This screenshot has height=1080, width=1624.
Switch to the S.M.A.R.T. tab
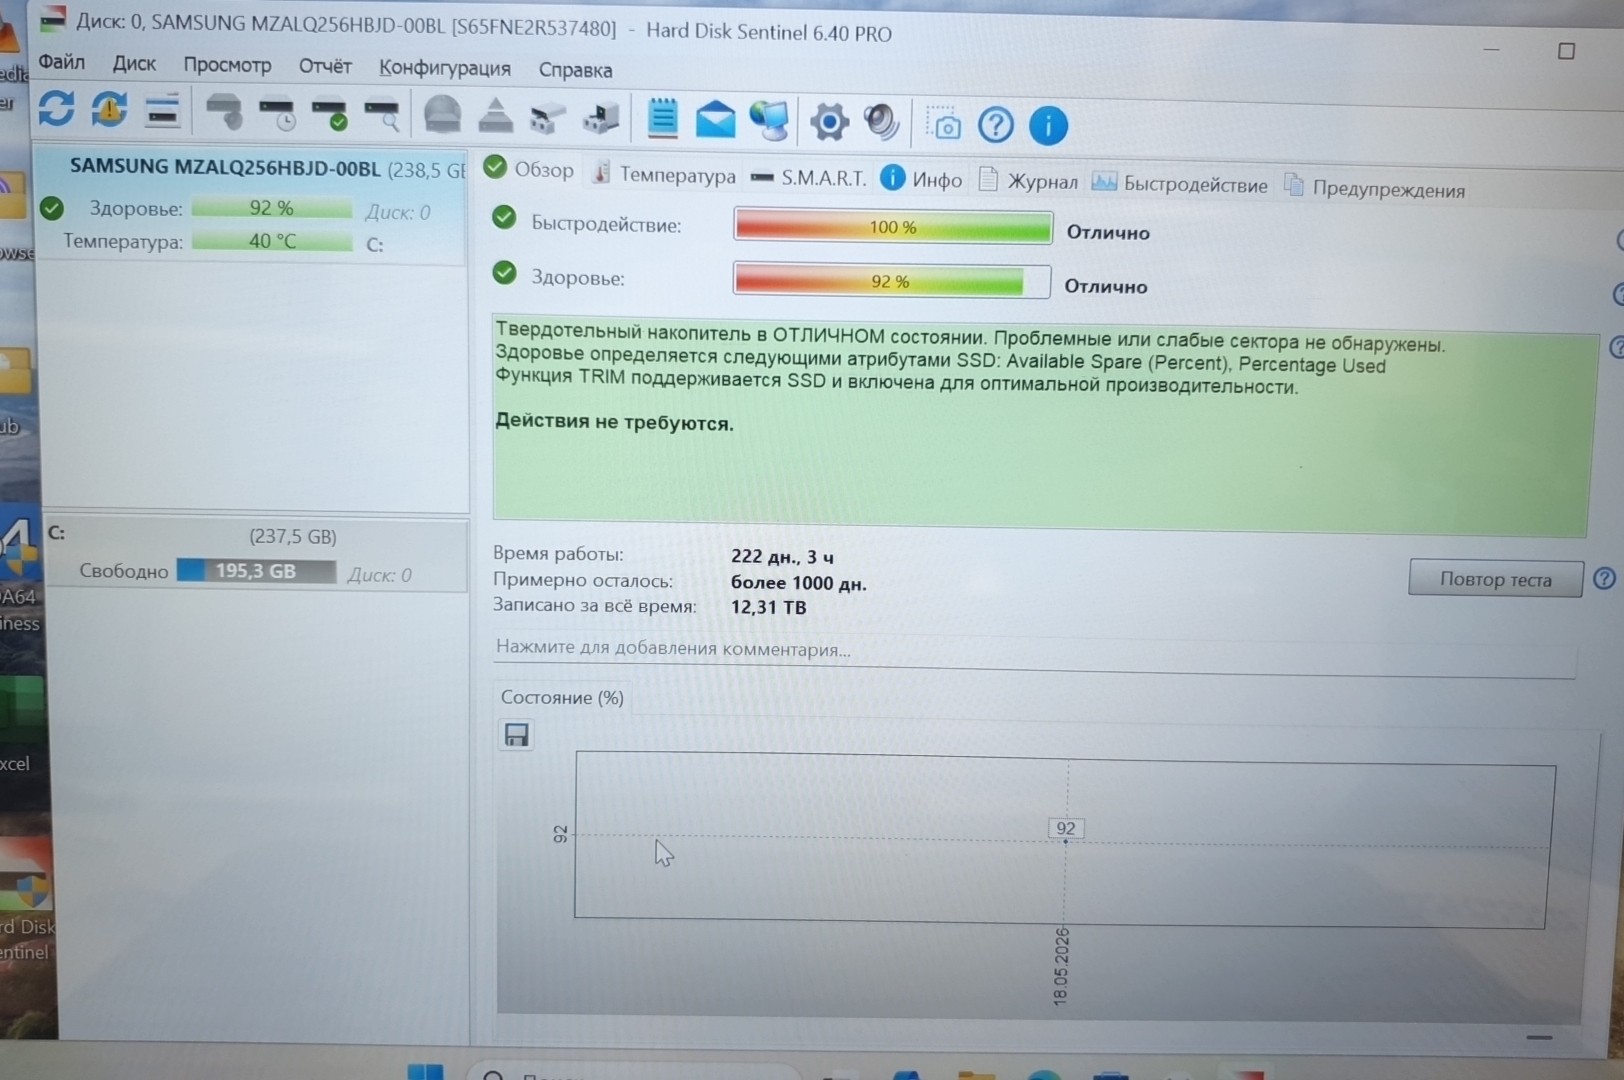[808, 178]
